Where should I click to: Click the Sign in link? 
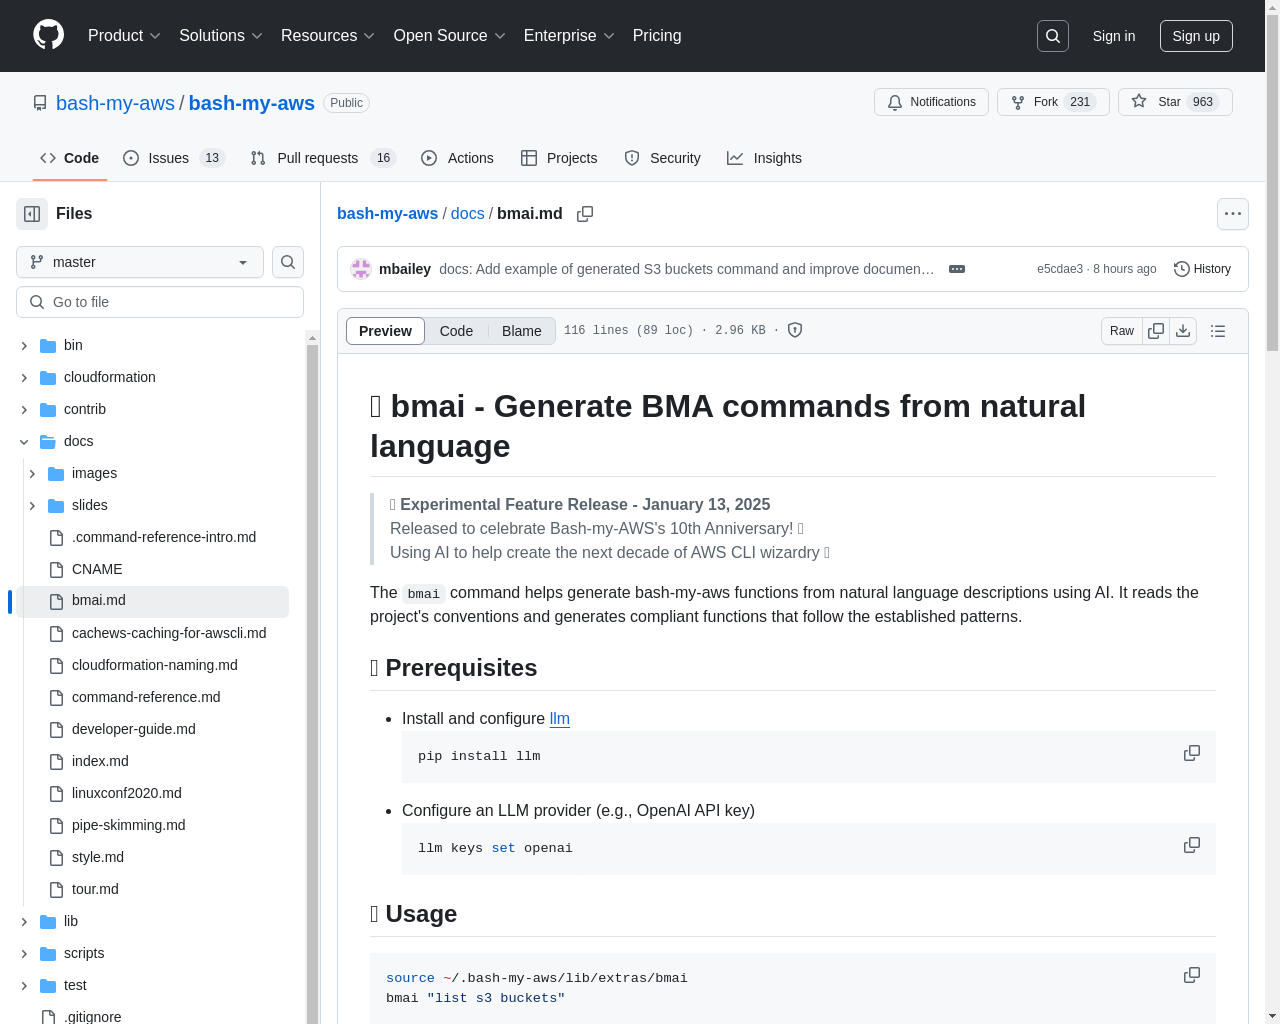[x=1114, y=36]
